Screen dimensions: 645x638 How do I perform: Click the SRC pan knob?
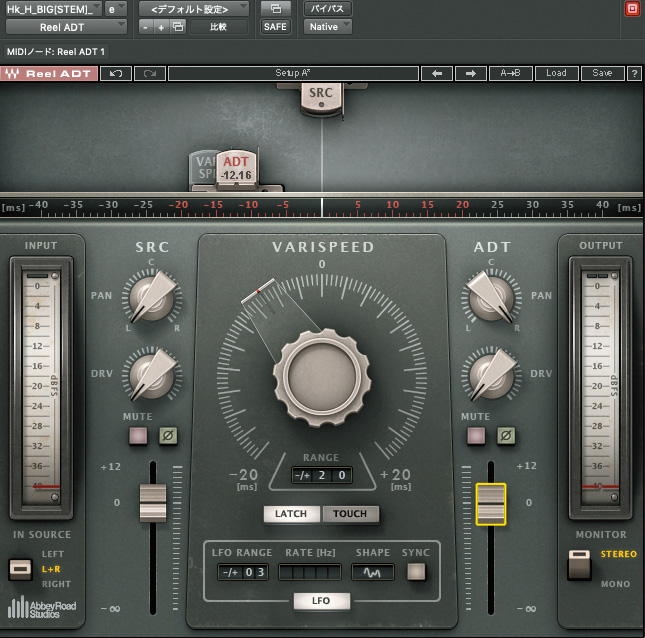(x=152, y=297)
